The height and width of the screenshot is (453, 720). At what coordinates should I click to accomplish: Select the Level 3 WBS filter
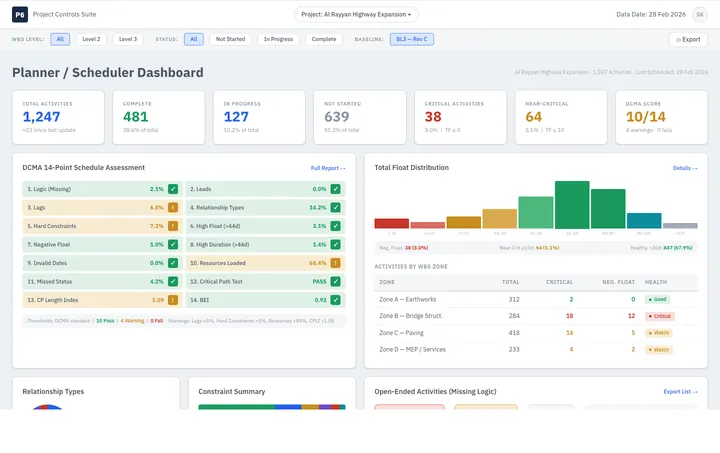128,39
